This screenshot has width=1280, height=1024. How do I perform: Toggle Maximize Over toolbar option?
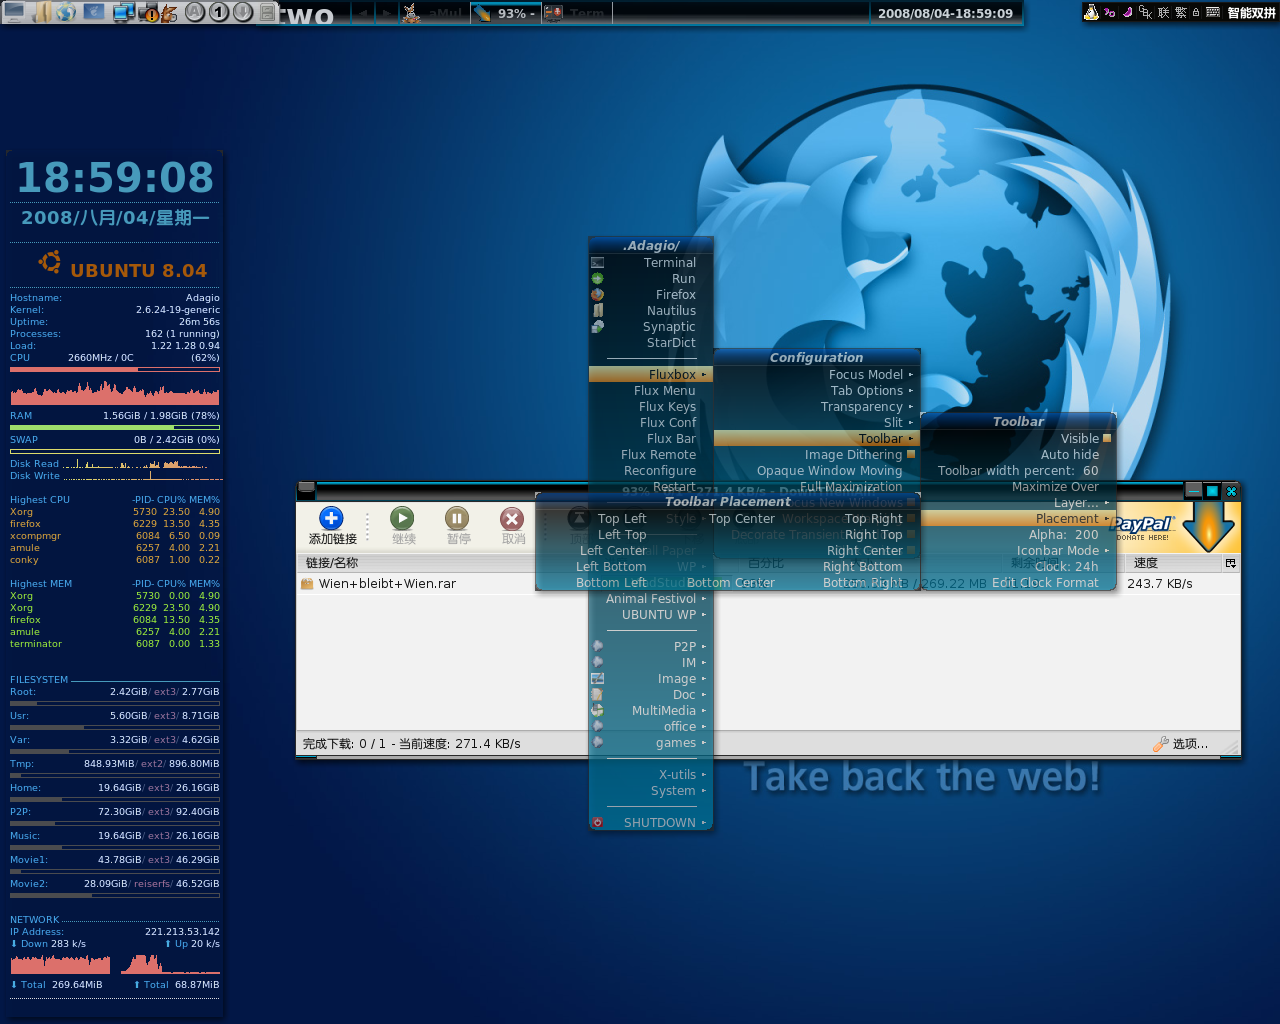click(x=1018, y=486)
